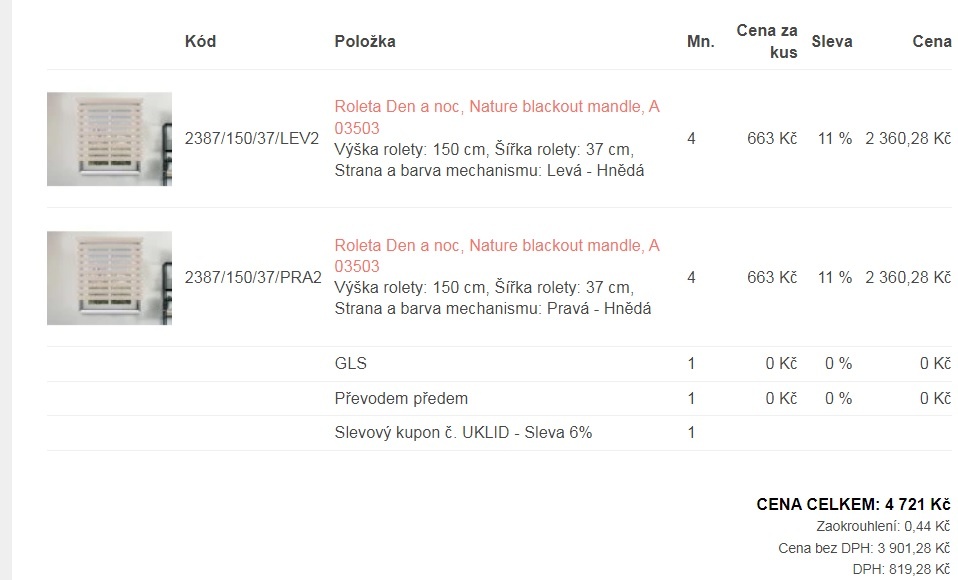This screenshot has width=958, height=580.
Task: Click the CENA CELKEM total amount
Action: [853, 504]
